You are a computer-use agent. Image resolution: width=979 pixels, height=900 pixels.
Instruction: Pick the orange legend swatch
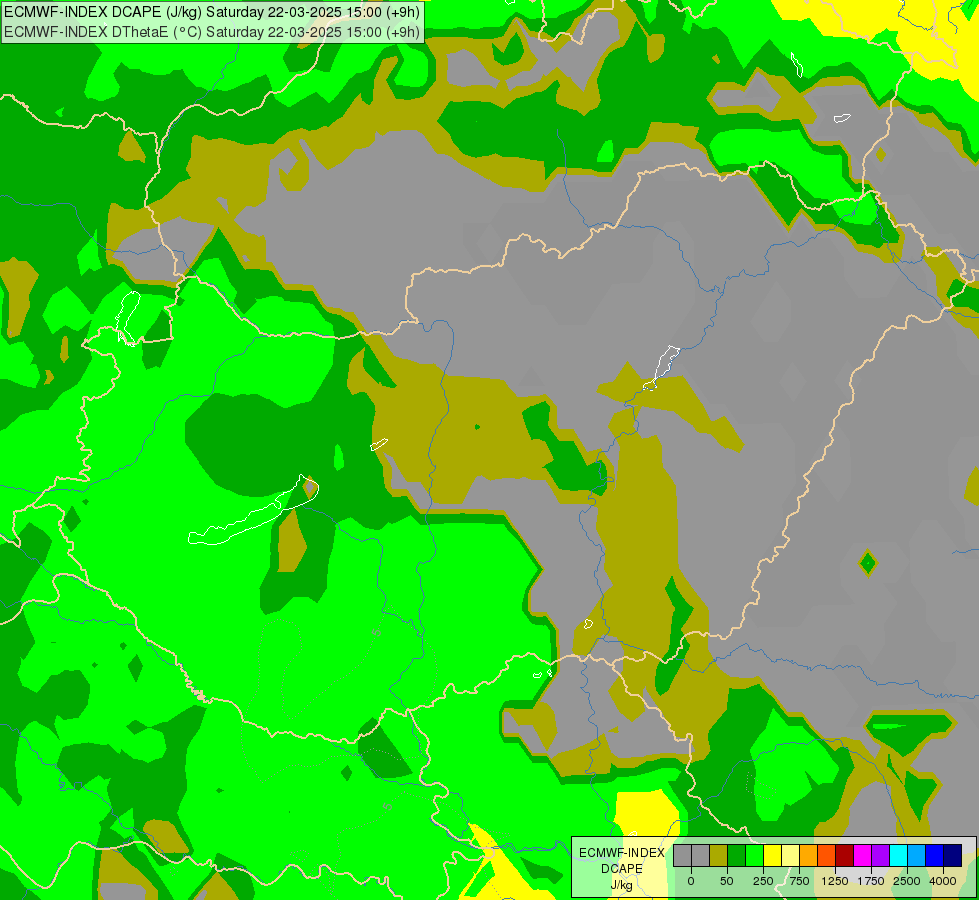tap(809, 855)
